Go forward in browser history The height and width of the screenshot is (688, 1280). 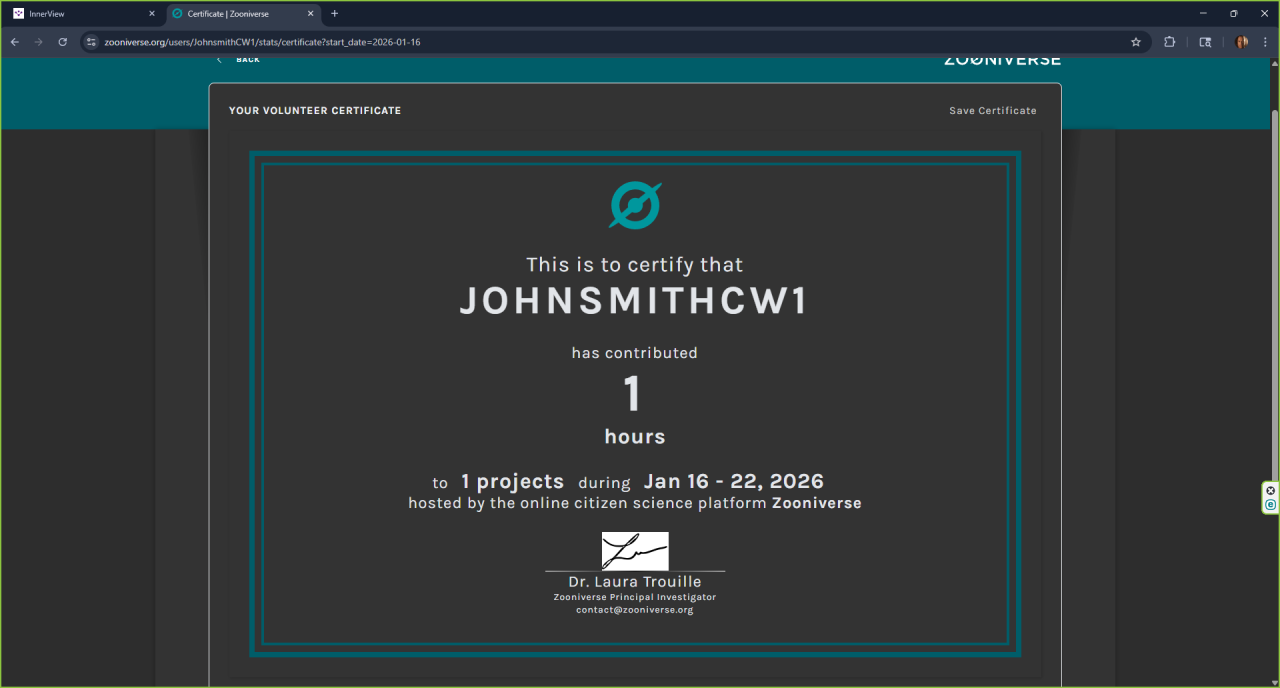pos(39,42)
